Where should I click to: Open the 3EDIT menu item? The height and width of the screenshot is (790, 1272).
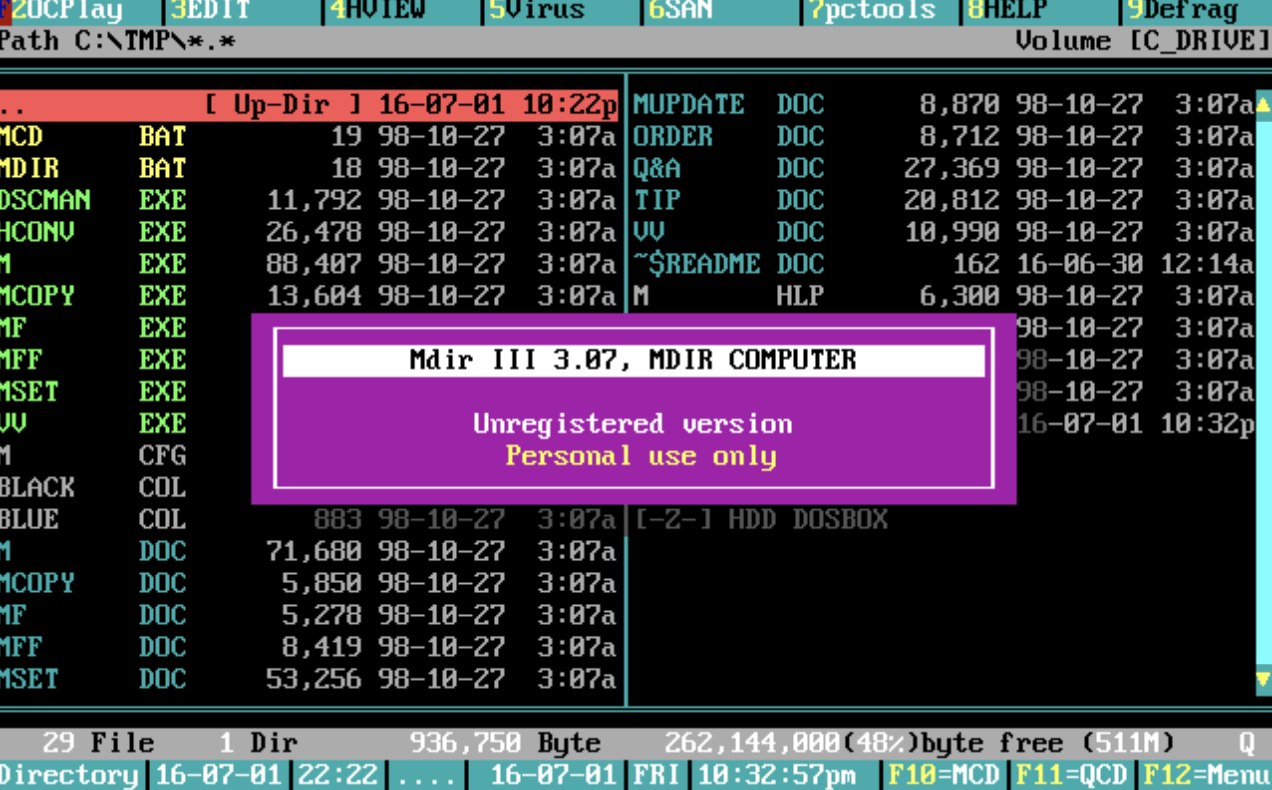point(210,10)
